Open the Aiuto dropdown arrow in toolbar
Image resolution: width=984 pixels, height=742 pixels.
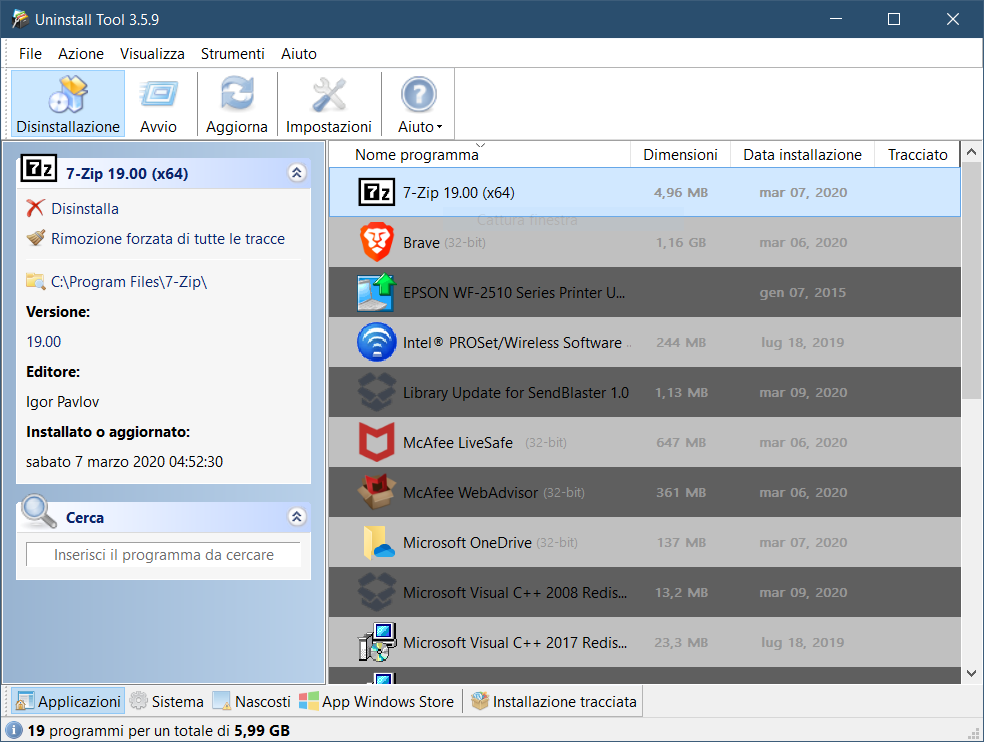[x=439, y=127]
